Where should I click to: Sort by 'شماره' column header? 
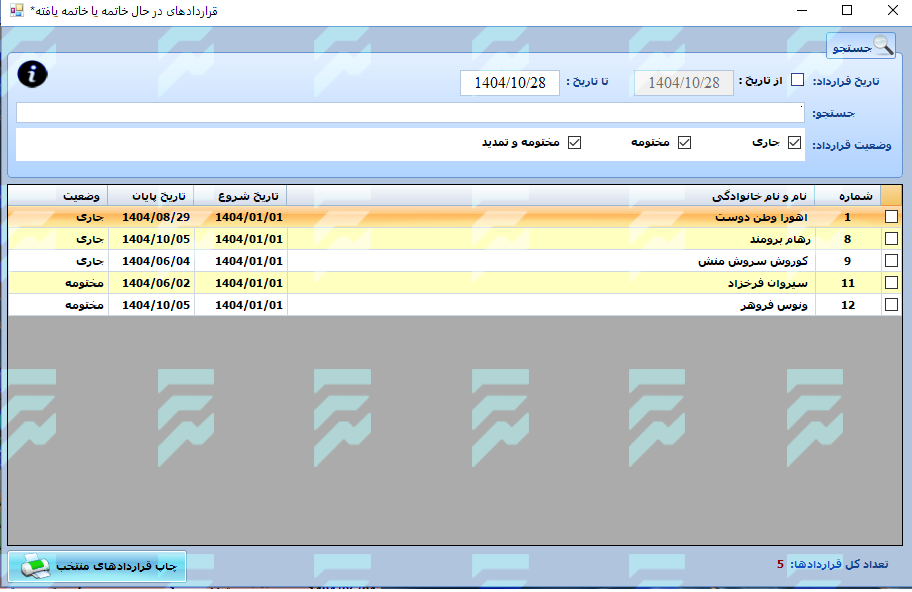[x=848, y=195]
